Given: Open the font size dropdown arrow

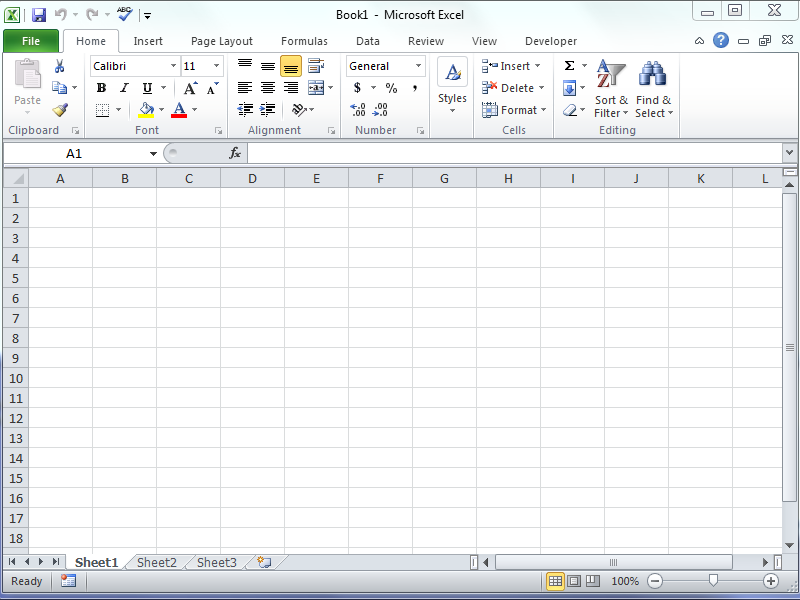Looking at the screenshot, I should [216, 66].
